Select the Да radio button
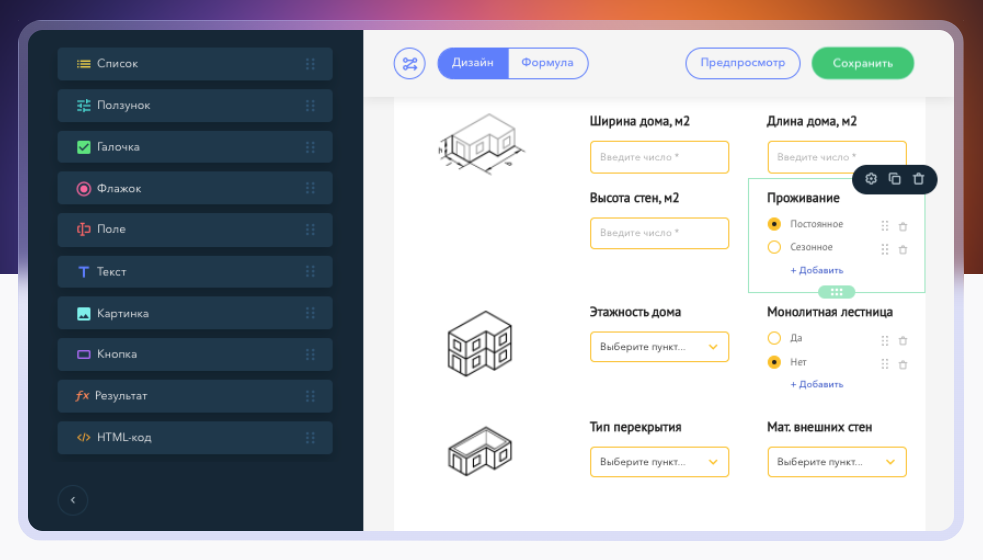 coord(774,338)
